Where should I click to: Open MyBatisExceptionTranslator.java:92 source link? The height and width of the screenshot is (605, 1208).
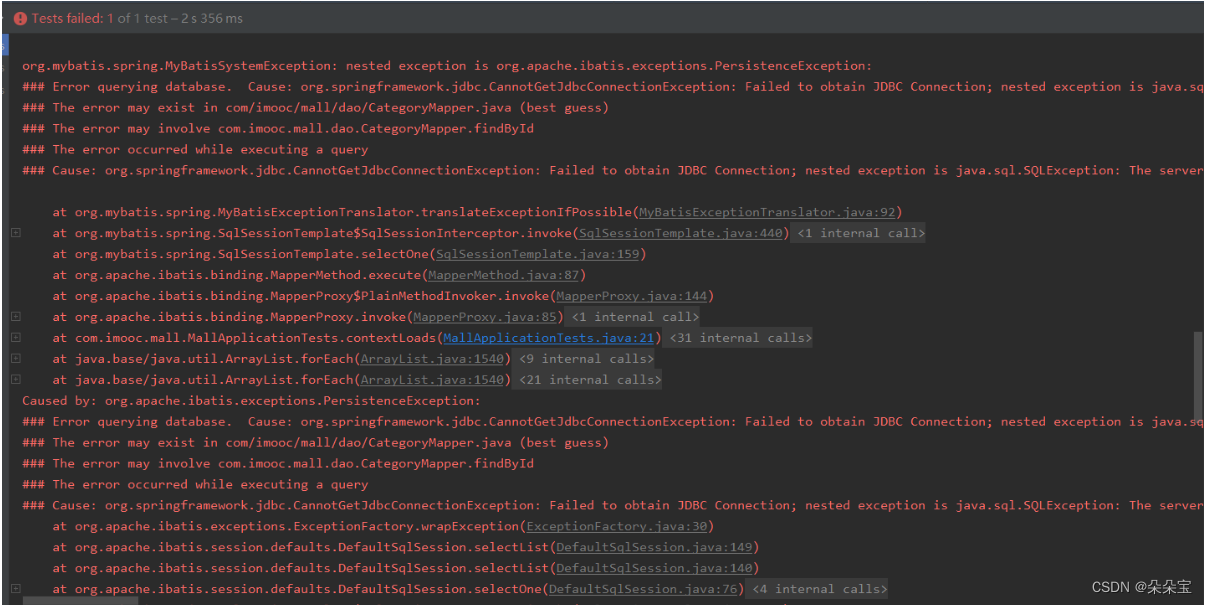pos(769,212)
